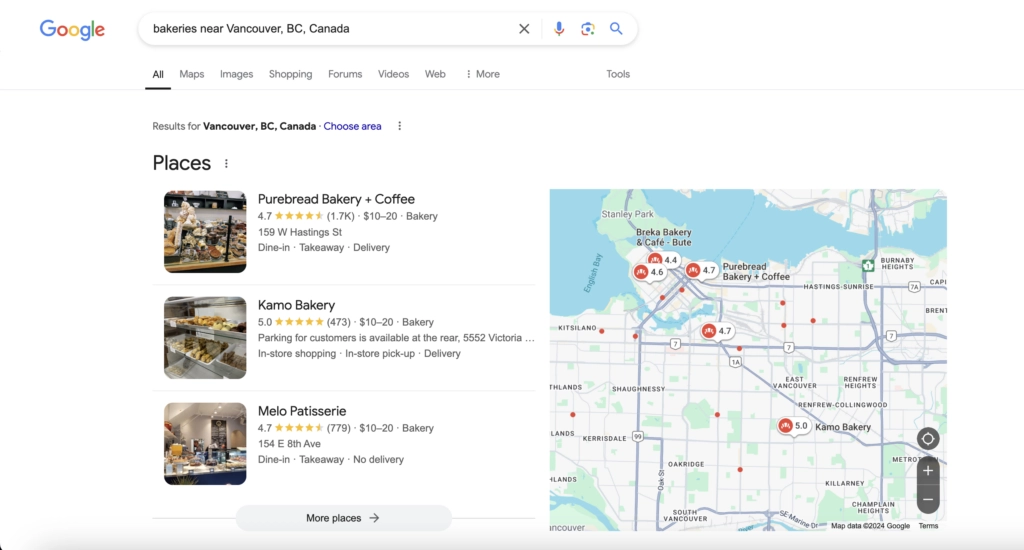Open the Tools options

tap(618, 74)
